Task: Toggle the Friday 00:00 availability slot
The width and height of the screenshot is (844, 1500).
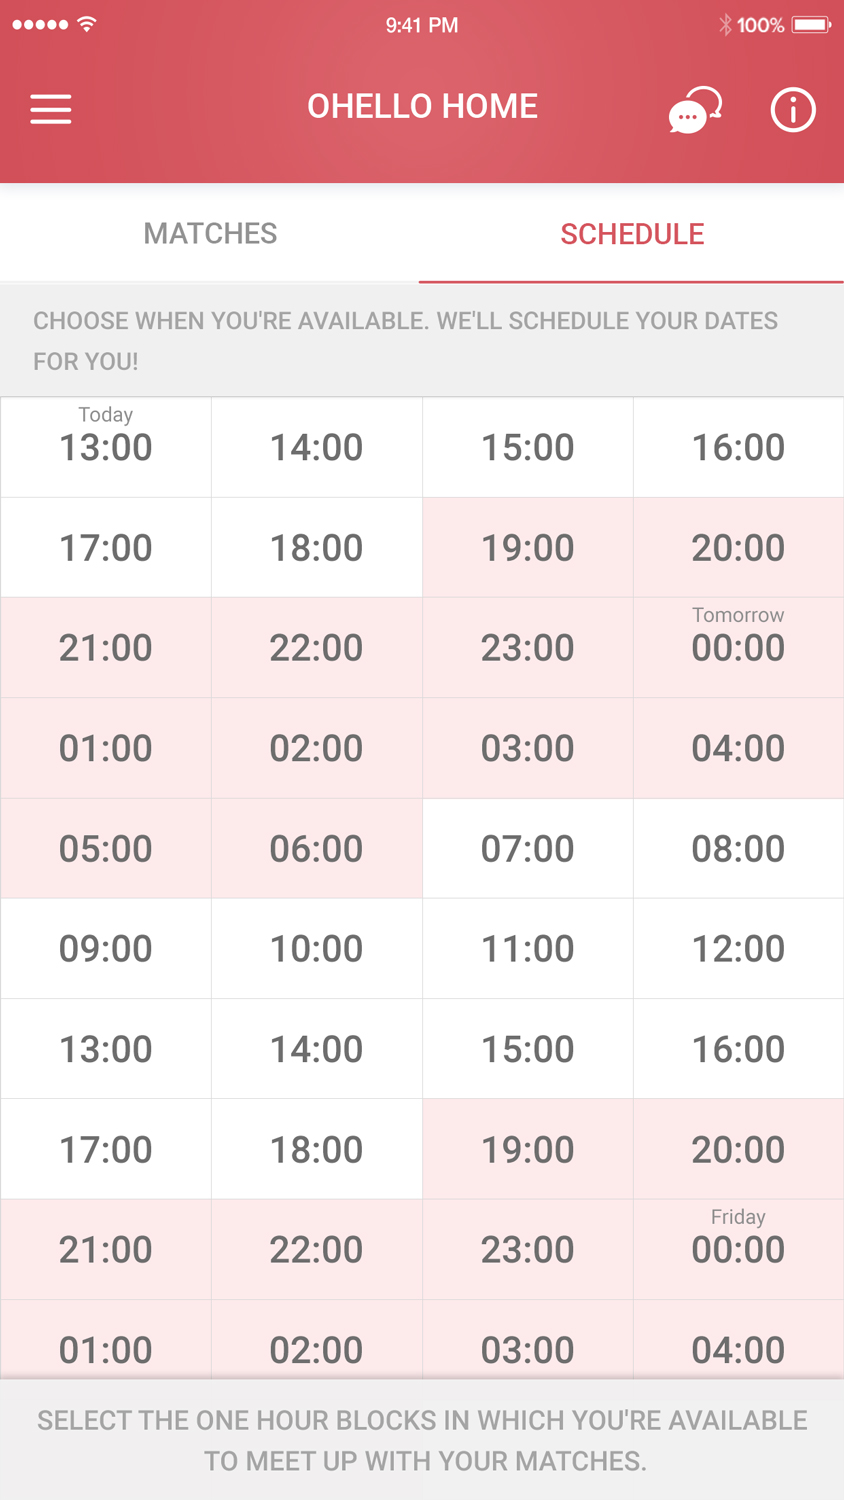Action: click(738, 1249)
